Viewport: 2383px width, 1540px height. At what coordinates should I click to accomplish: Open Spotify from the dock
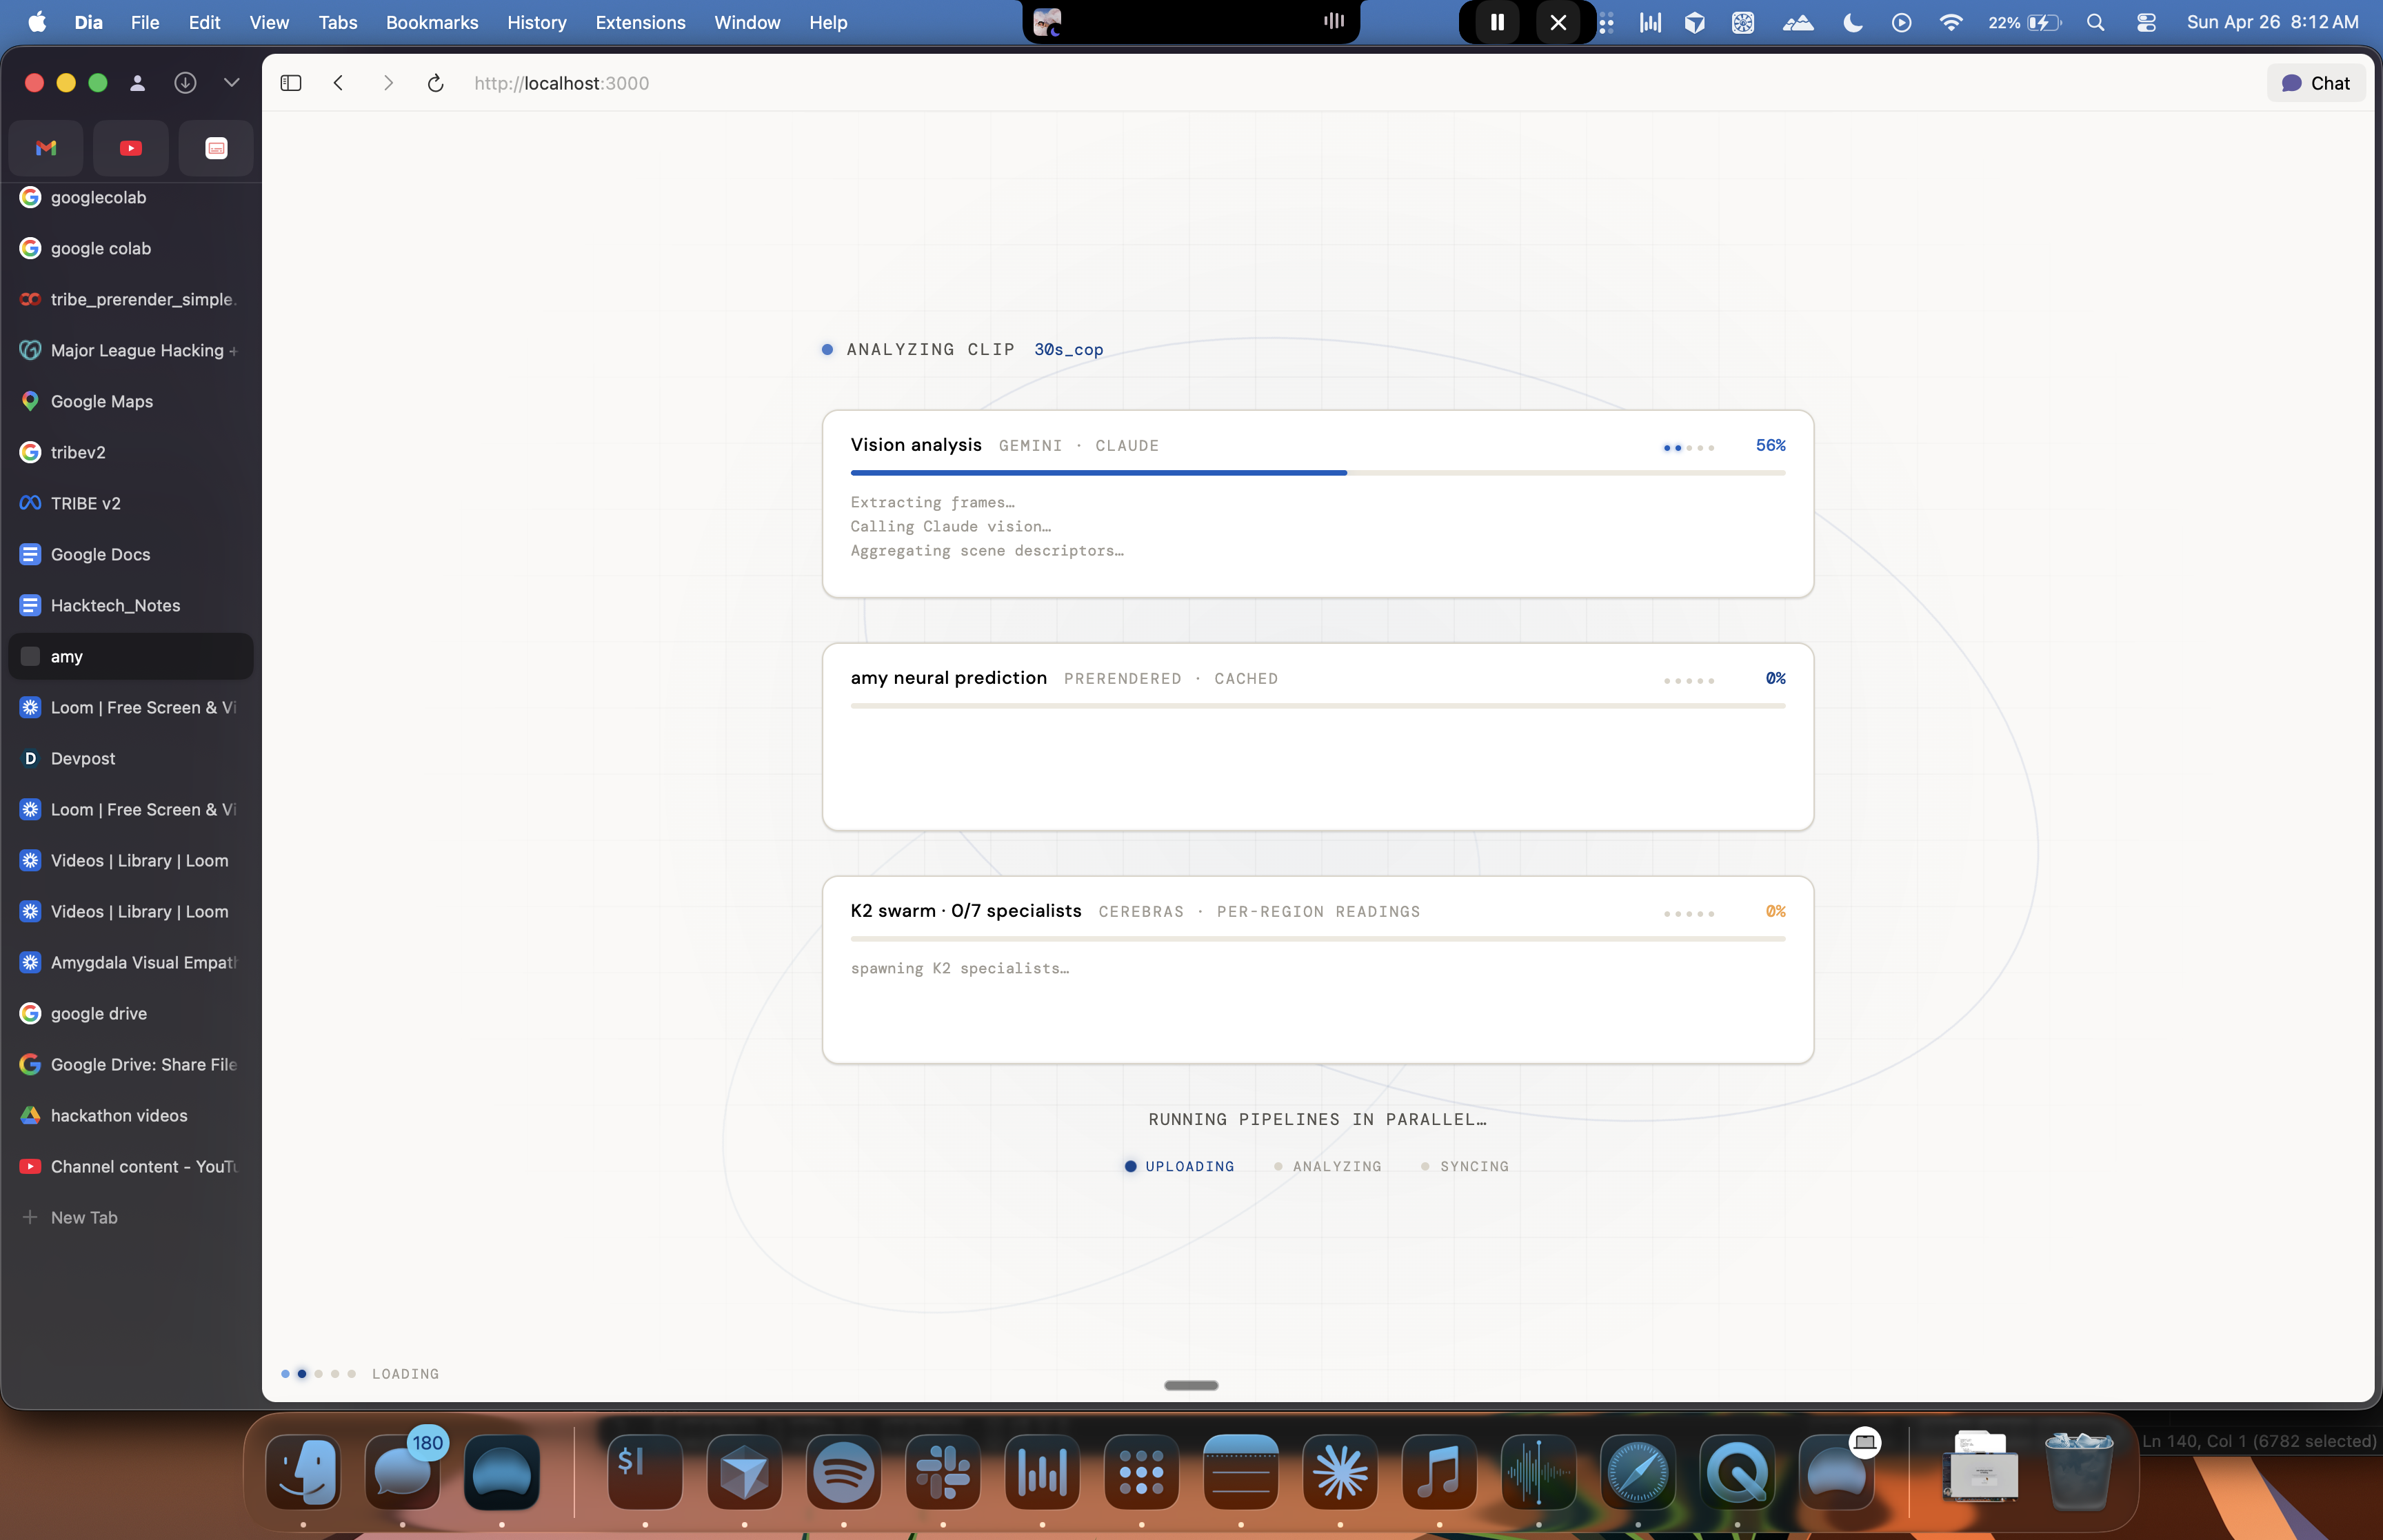tap(843, 1472)
